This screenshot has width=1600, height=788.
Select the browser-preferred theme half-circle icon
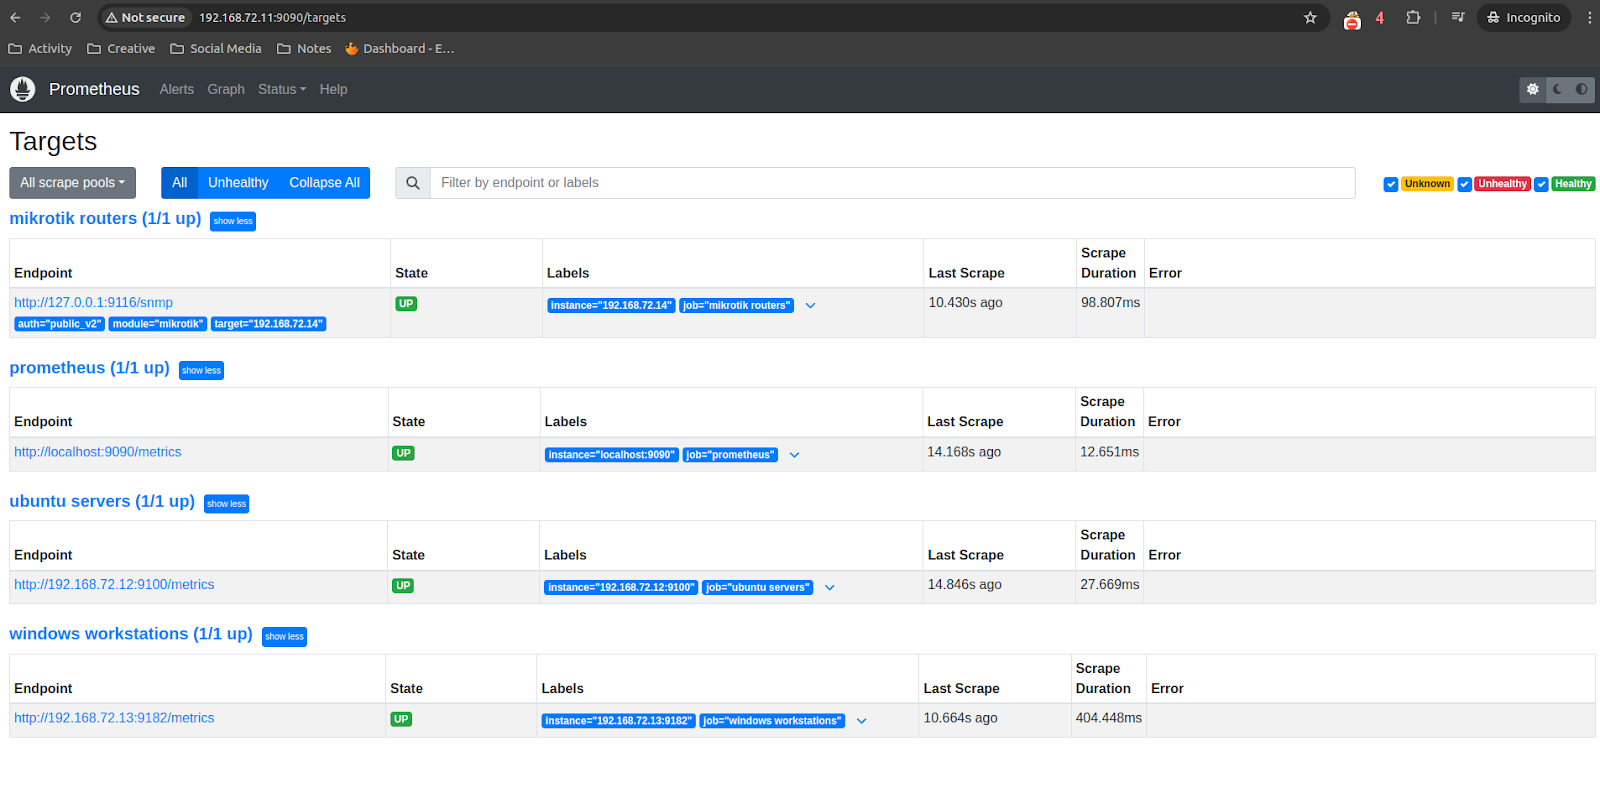click(1582, 89)
